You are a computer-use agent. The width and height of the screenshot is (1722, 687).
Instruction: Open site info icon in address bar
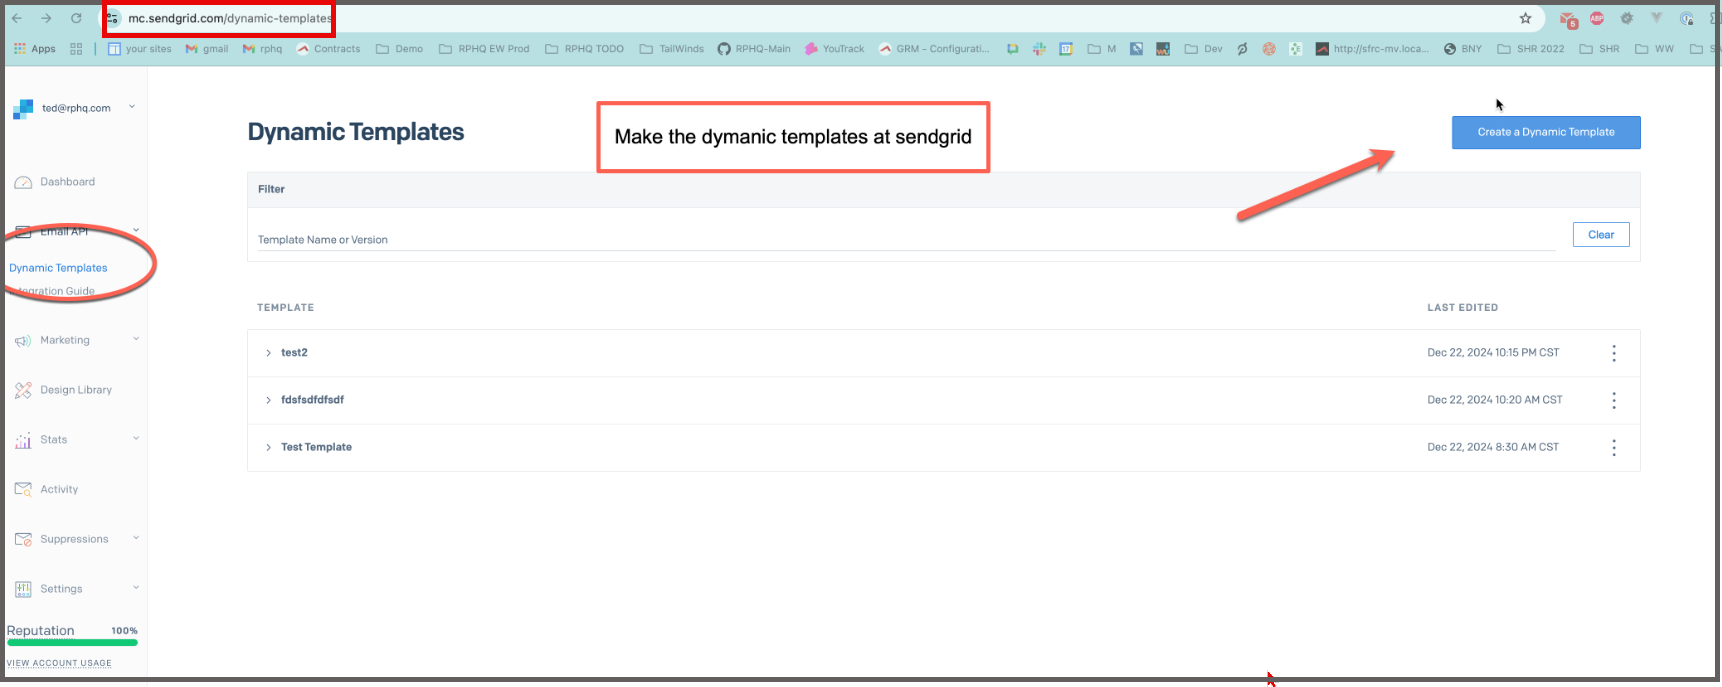pyautogui.click(x=113, y=18)
